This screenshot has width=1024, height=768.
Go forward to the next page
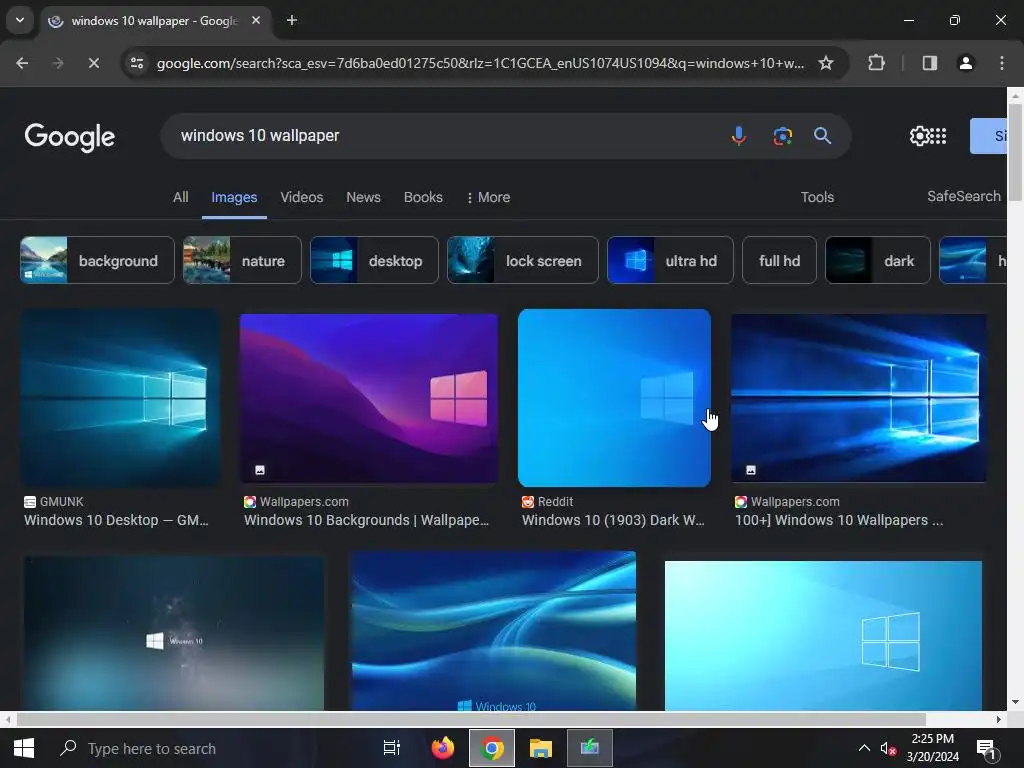coord(57,63)
